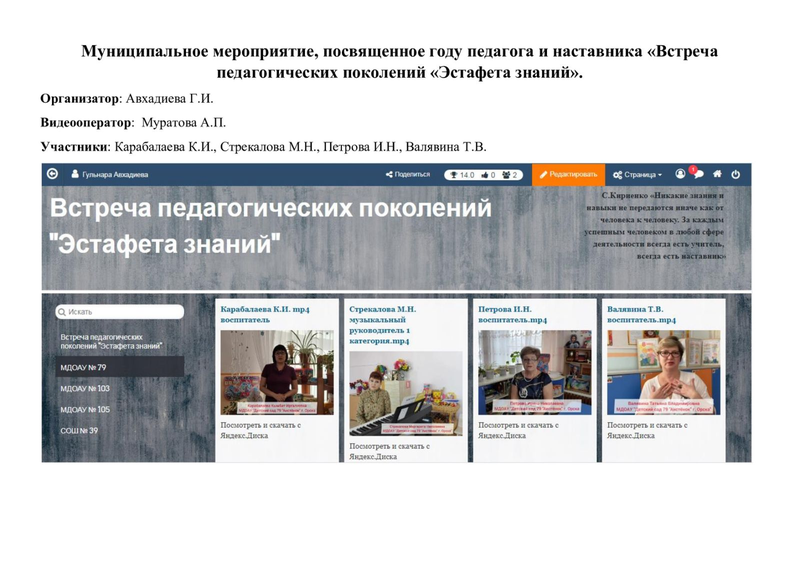Go to the home page icon

tap(717, 174)
